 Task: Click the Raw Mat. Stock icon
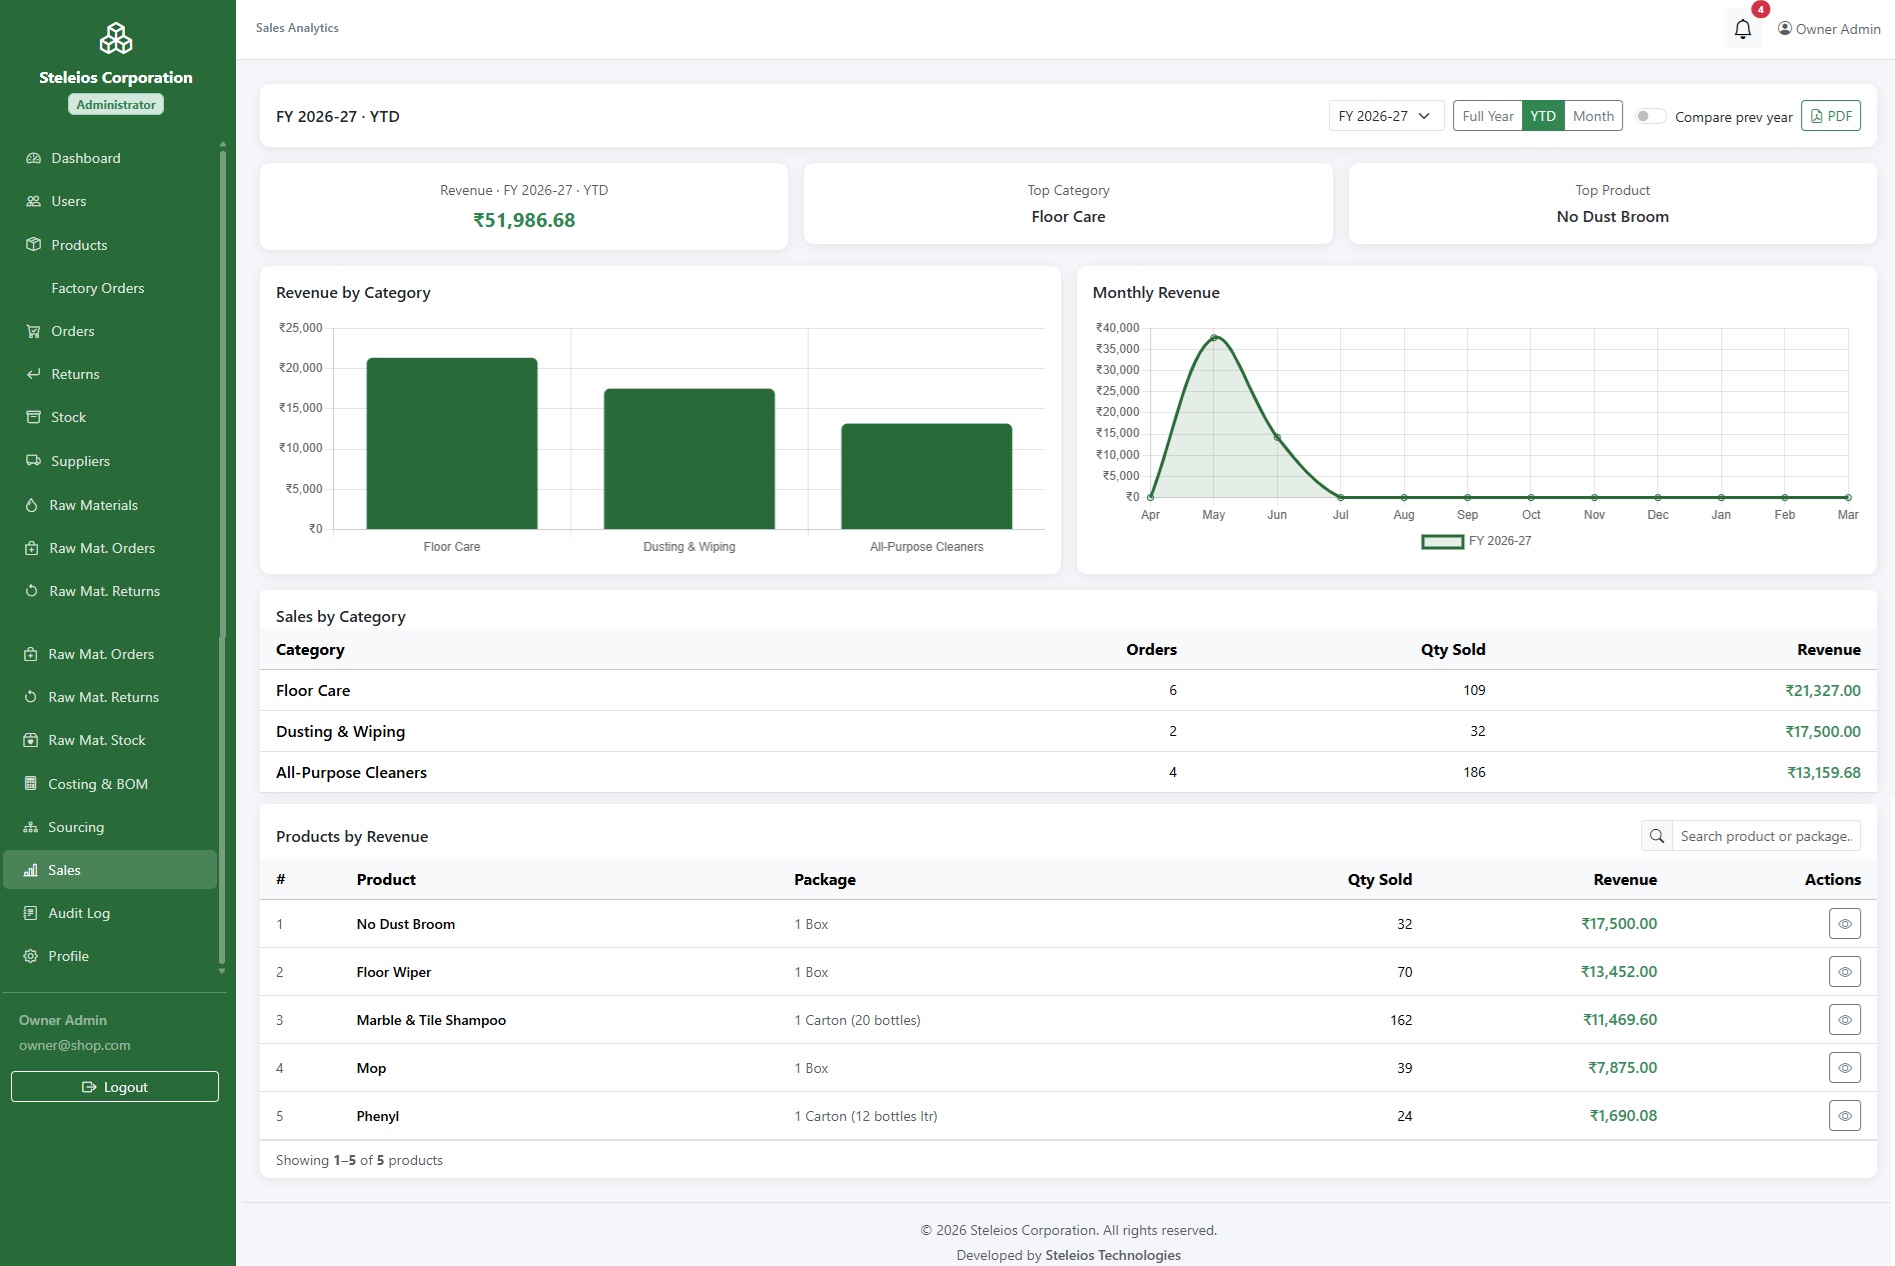tap(31, 740)
